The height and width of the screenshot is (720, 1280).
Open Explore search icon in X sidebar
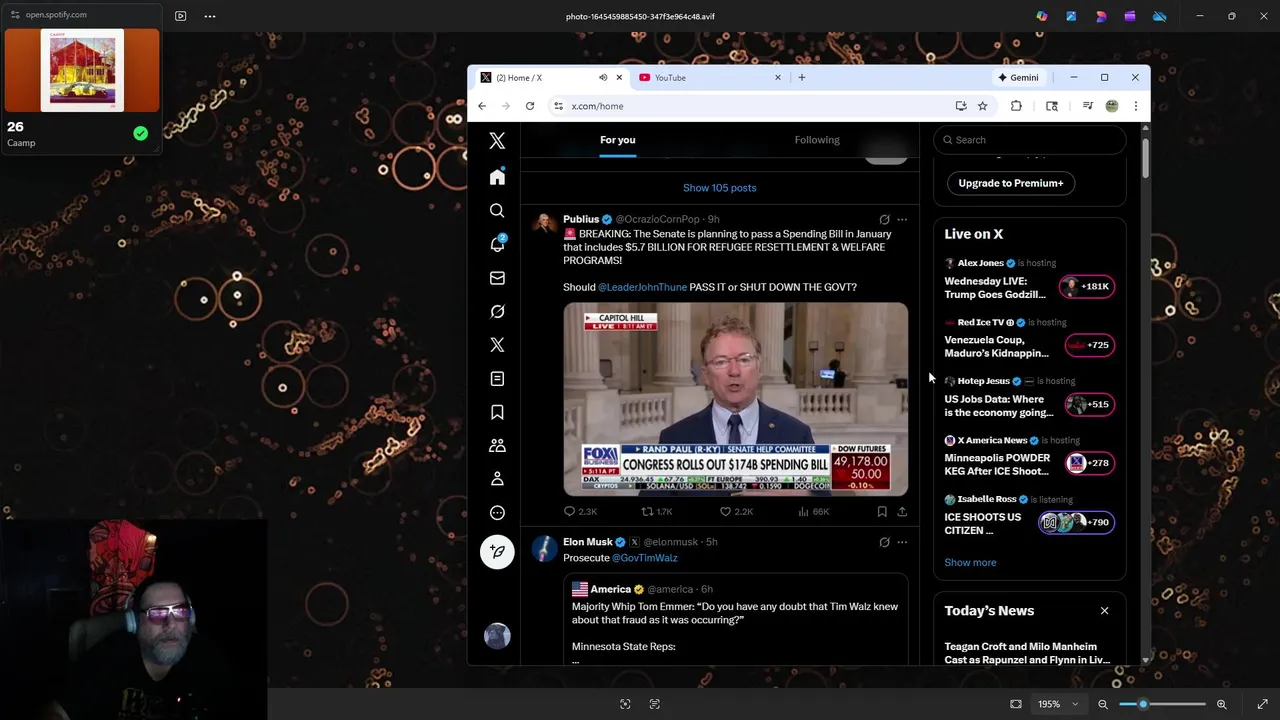point(497,211)
